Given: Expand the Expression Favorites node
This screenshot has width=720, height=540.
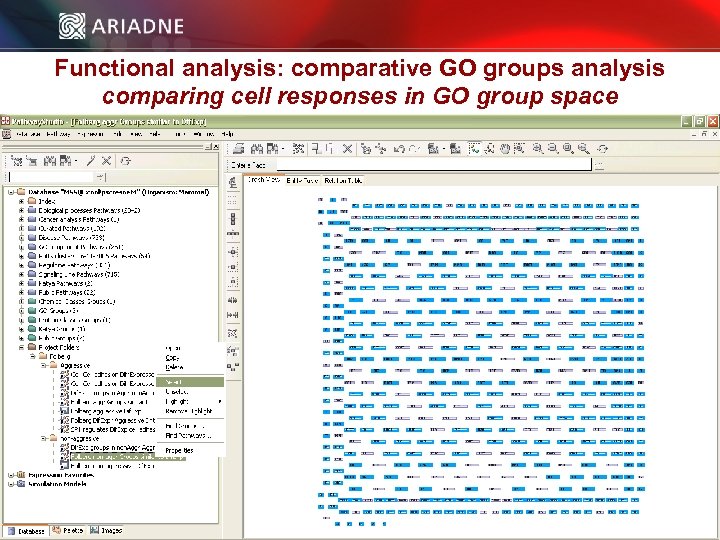Looking at the screenshot, I should (x=11, y=475).
